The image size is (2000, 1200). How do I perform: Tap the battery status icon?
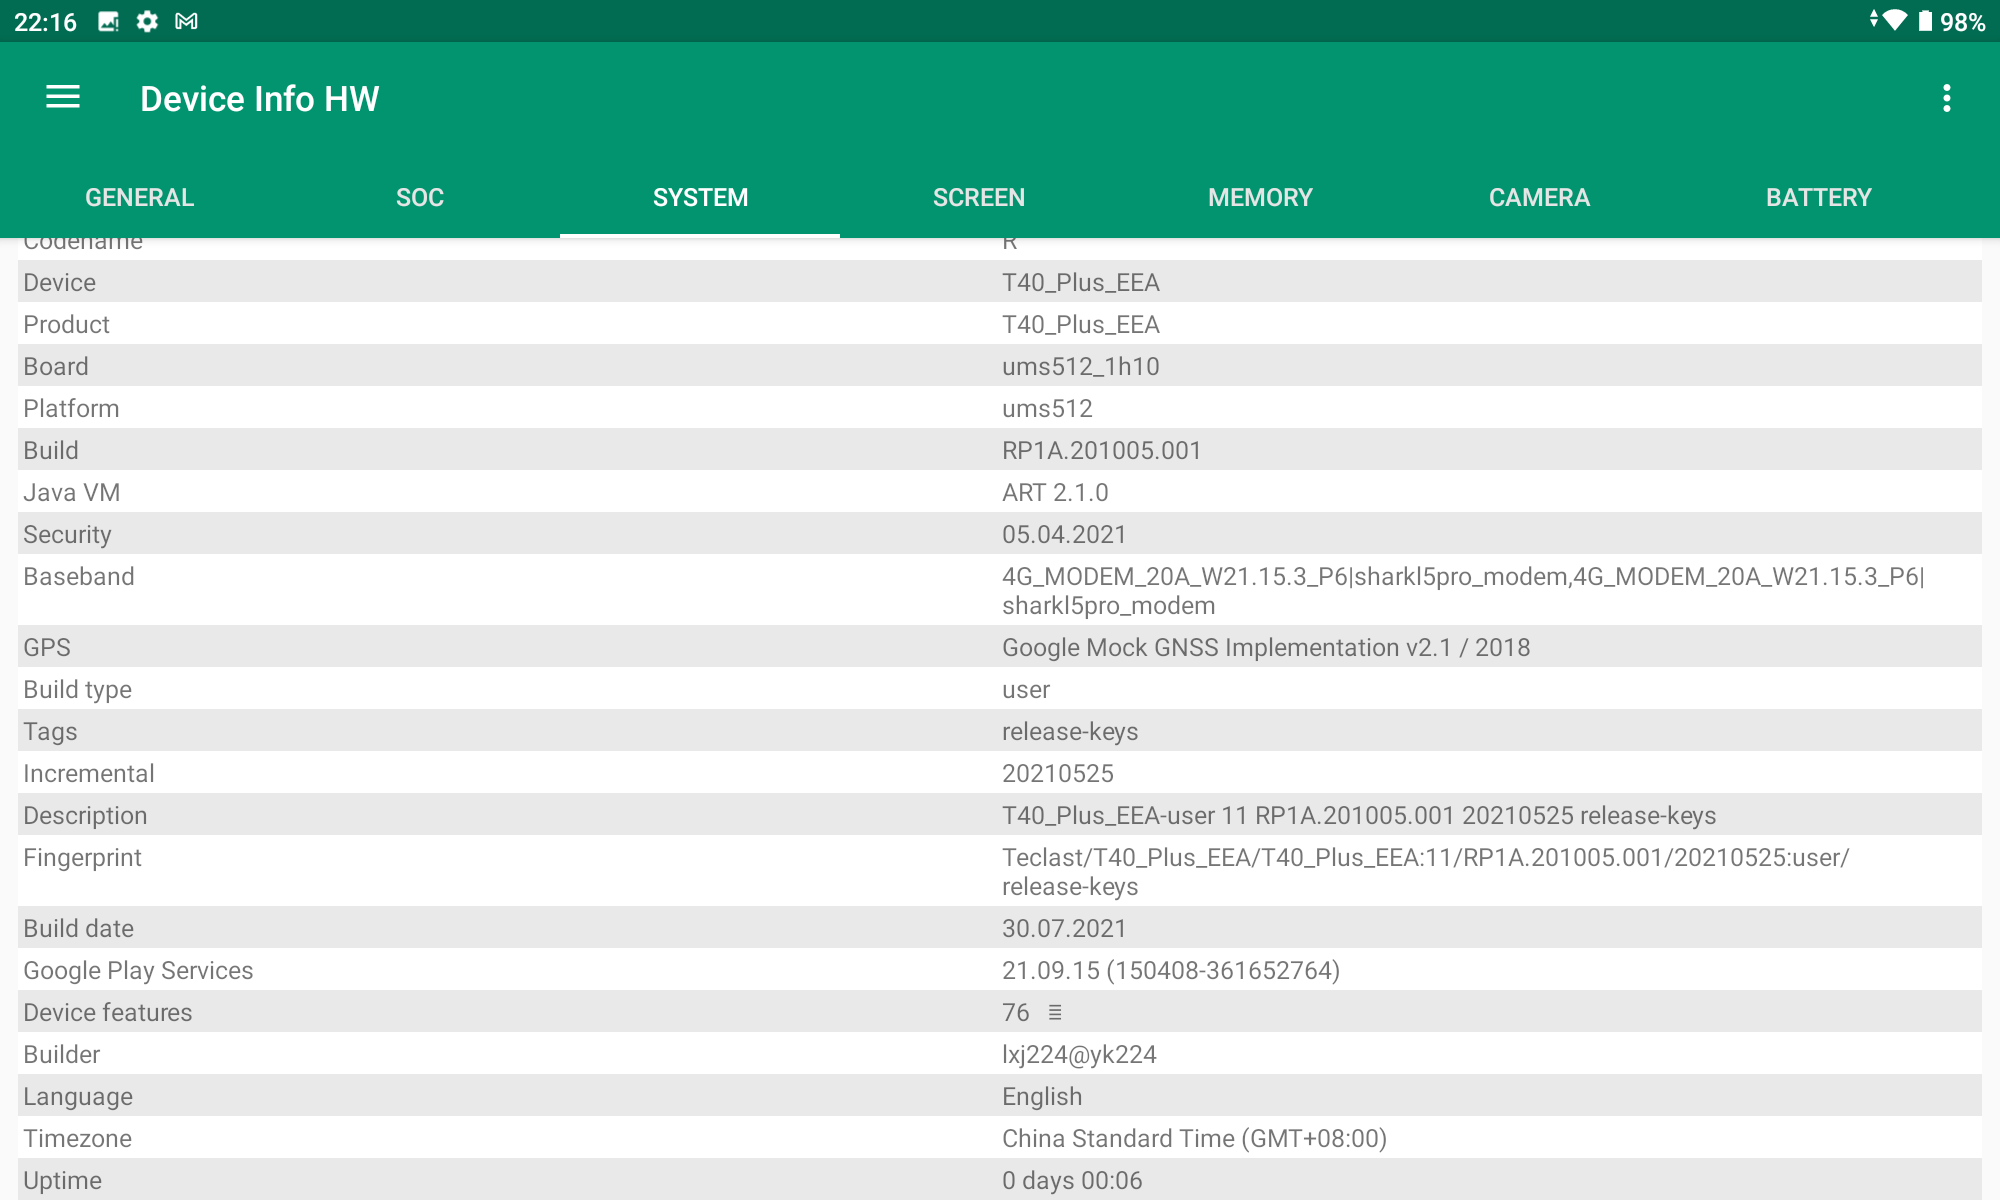coord(1925,21)
